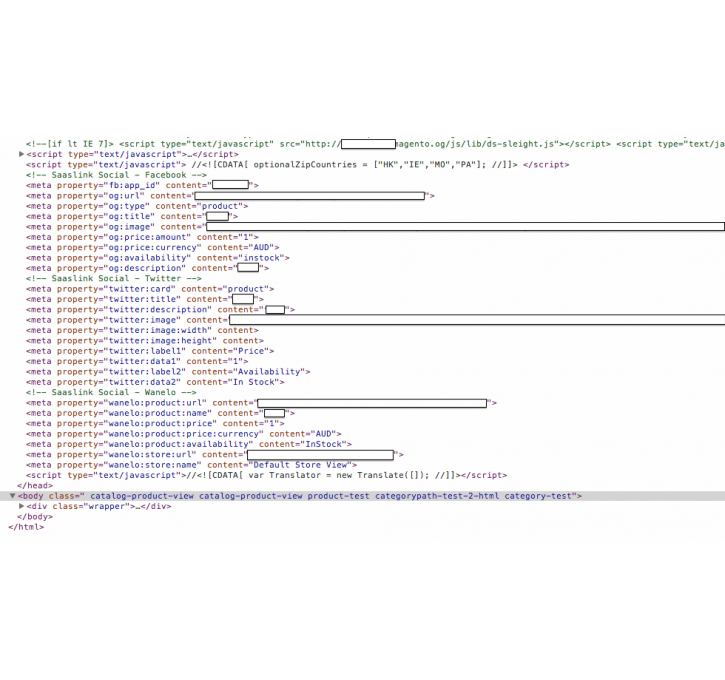Select the twitter:title meta row
Screen dimensions: 725x680
[145, 299]
